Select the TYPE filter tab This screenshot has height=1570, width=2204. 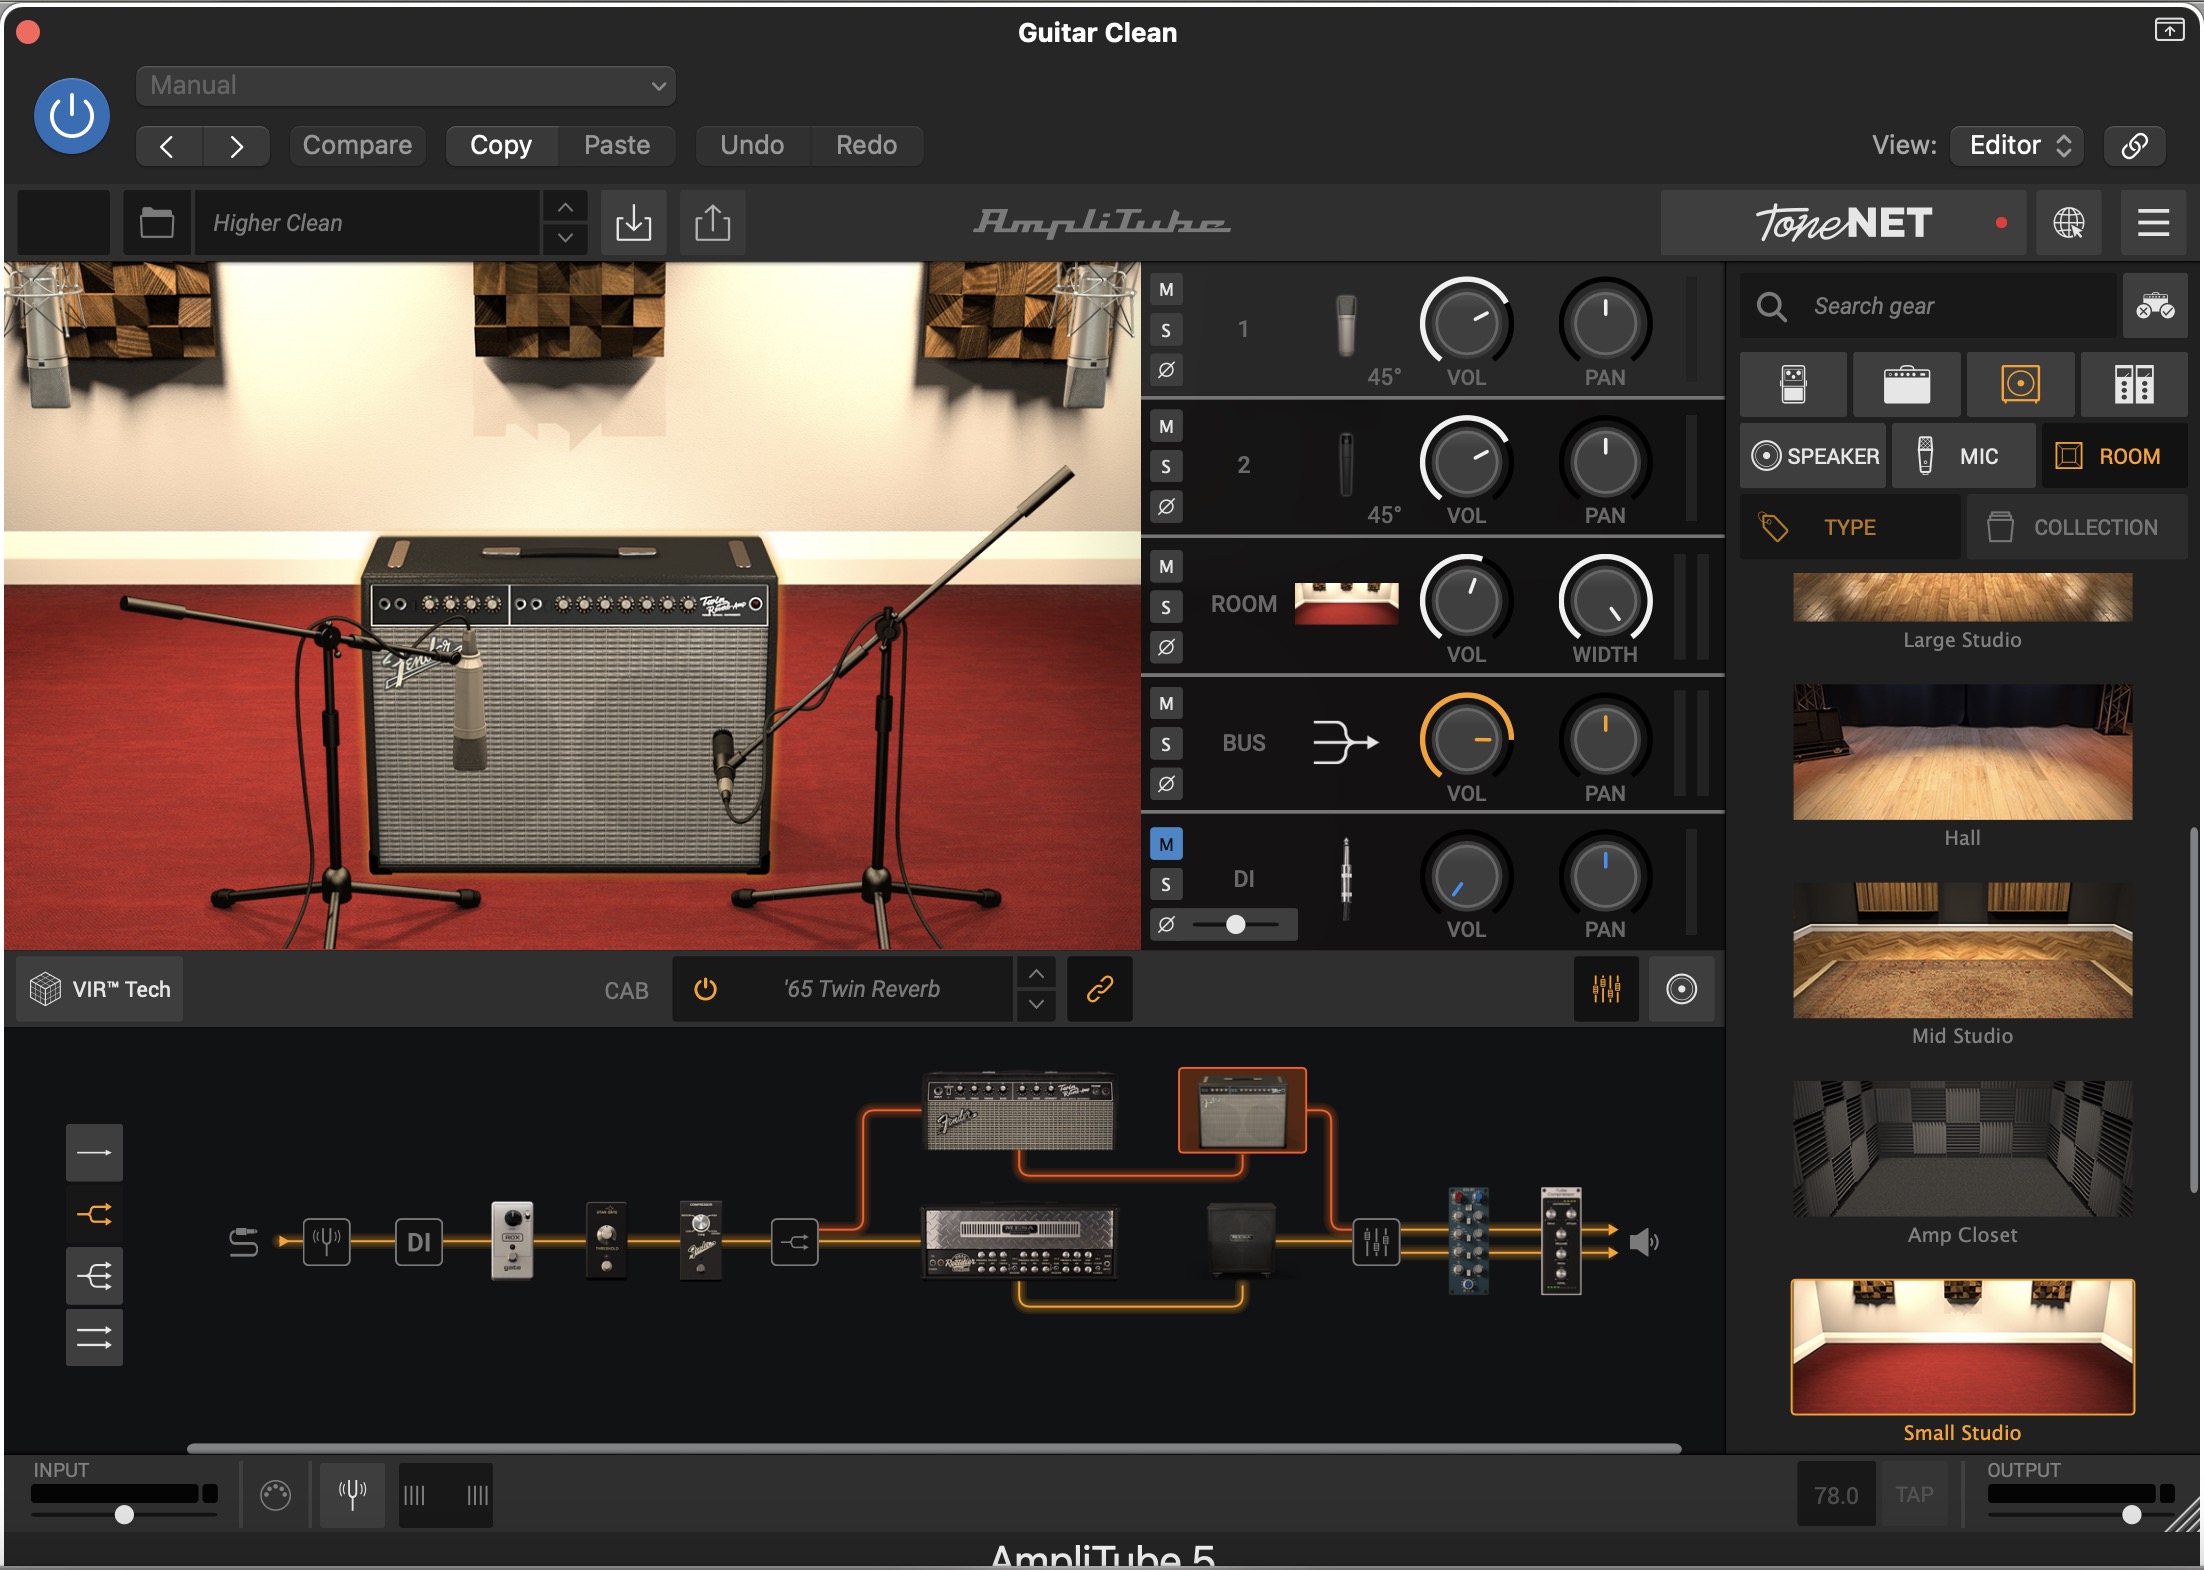pyautogui.click(x=1850, y=527)
